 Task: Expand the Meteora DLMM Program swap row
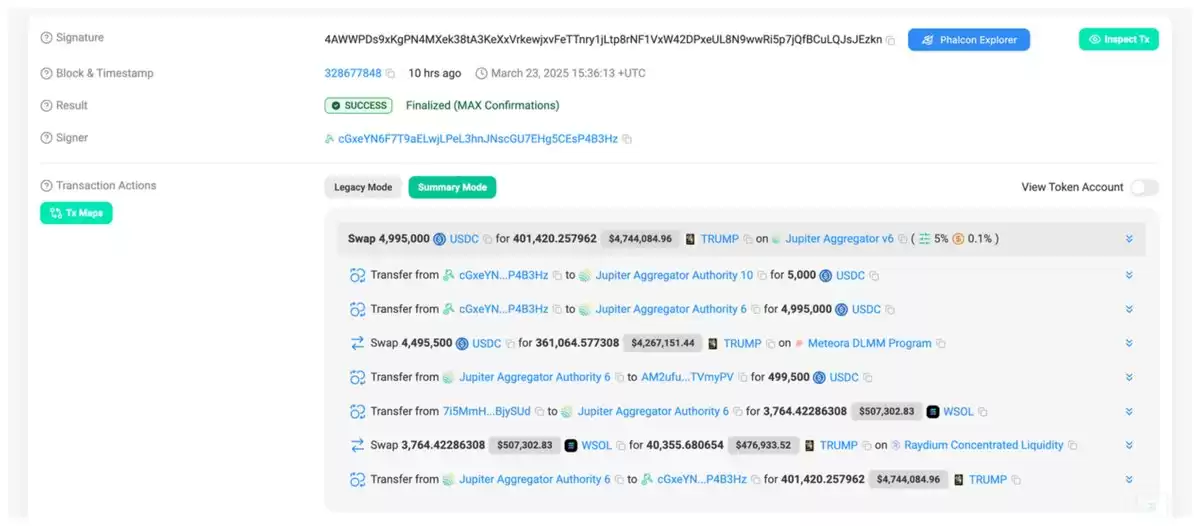1129,343
